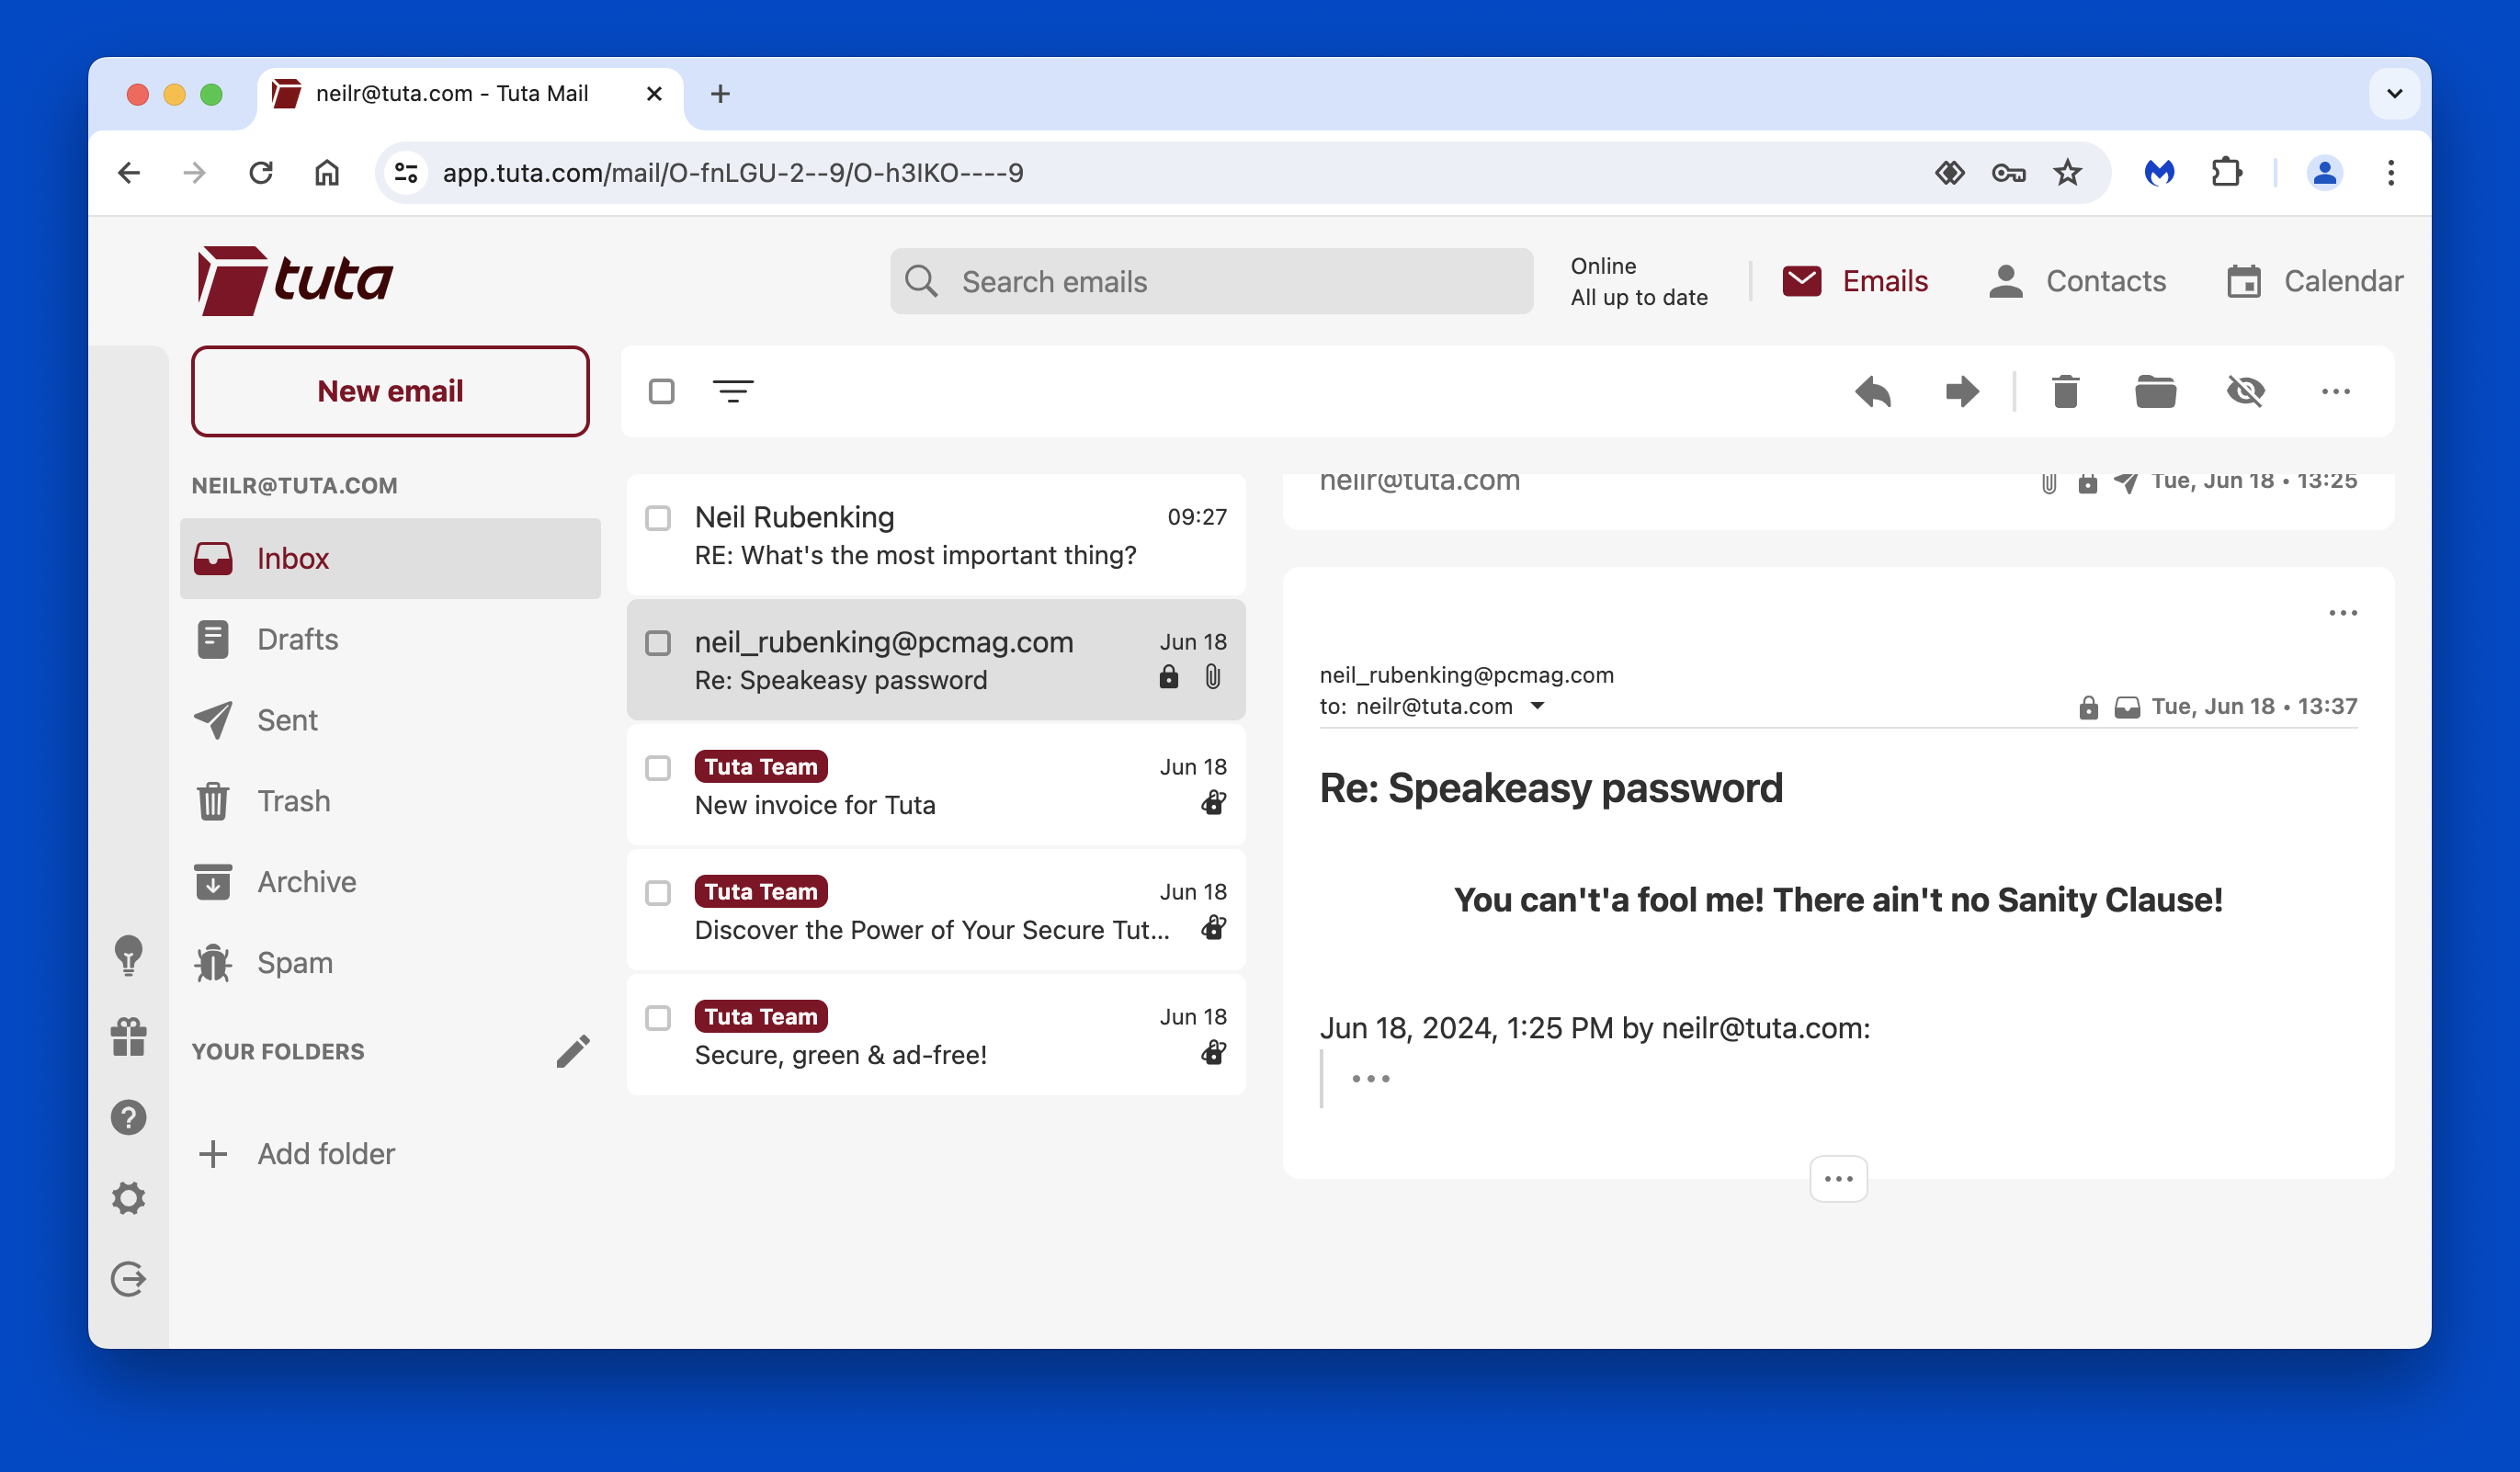Viewport: 2520px width, 1472px height.
Task: Click the New email button
Action: click(390, 391)
